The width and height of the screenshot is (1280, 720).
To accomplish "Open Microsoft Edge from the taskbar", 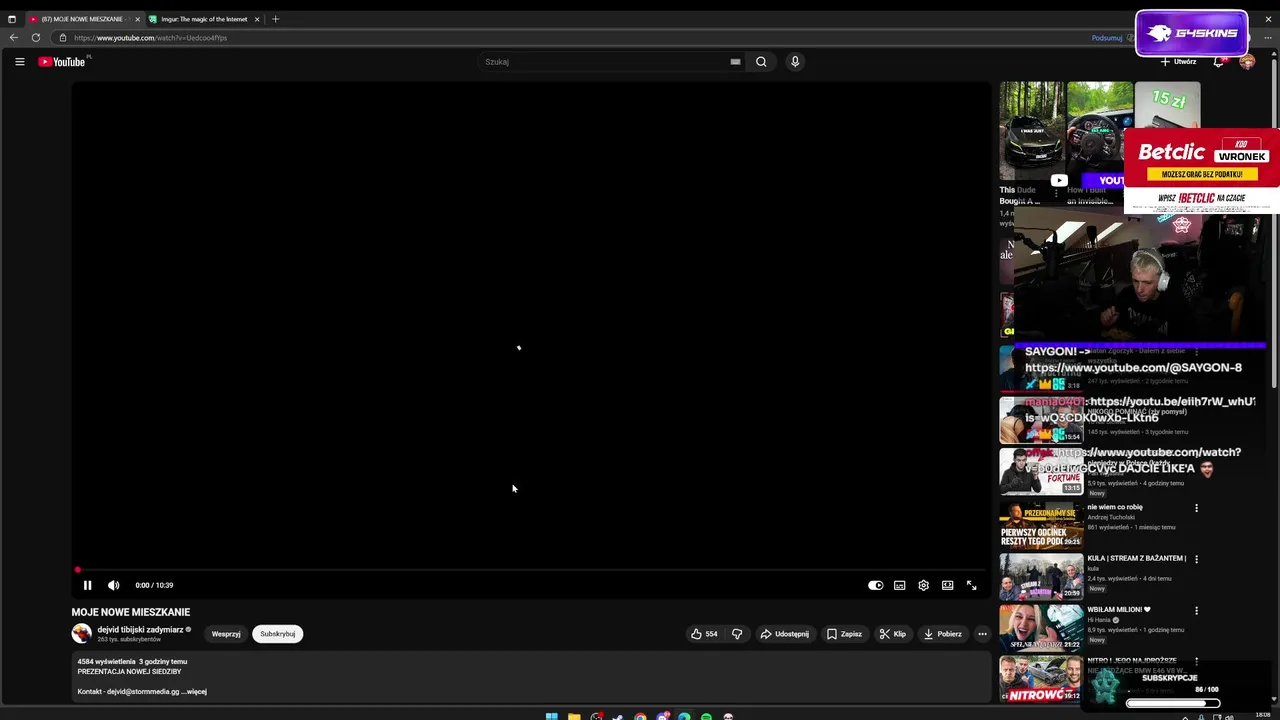I will click(x=684, y=716).
